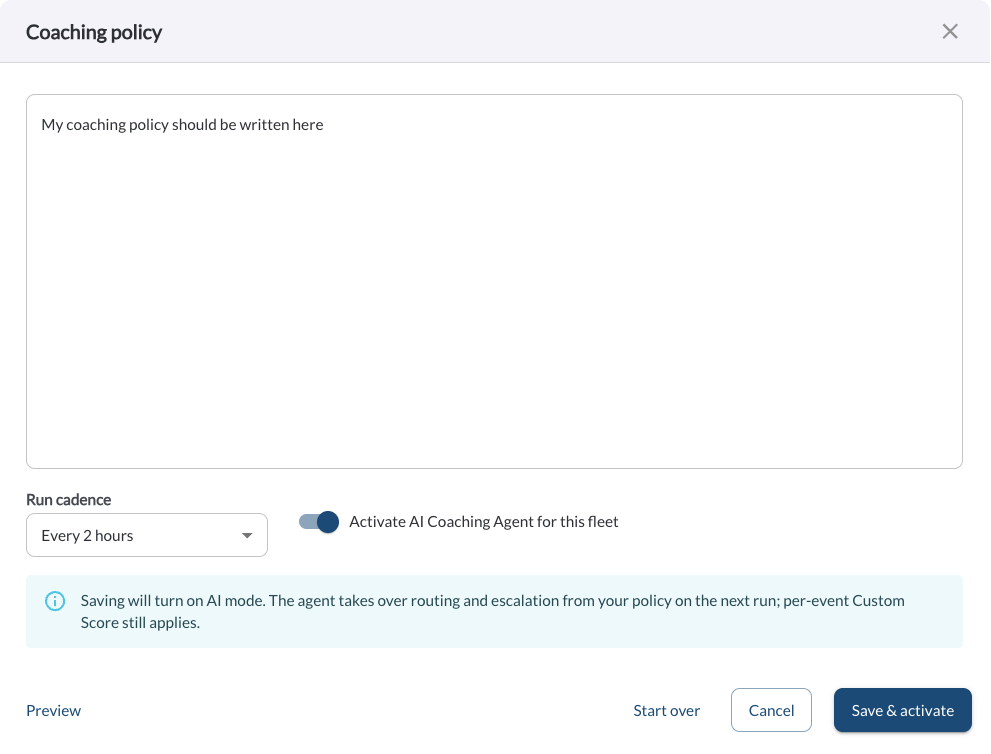Cancel the coaching policy changes
The width and height of the screenshot is (991, 754).
pyautogui.click(x=771, y=710)
